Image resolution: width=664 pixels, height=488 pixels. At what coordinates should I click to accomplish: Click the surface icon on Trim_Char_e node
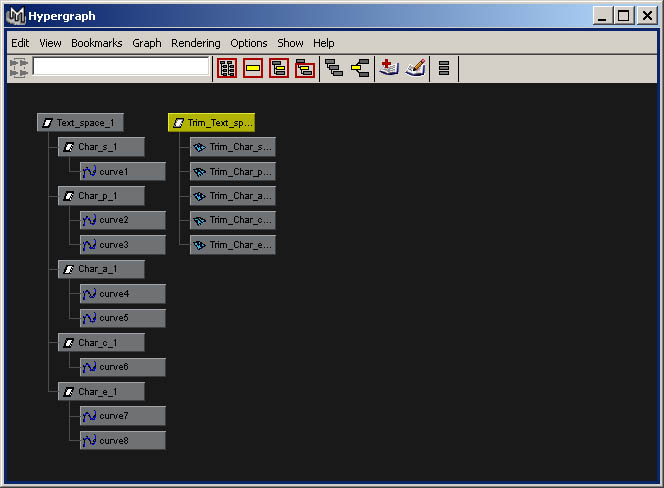coord(199,245)
